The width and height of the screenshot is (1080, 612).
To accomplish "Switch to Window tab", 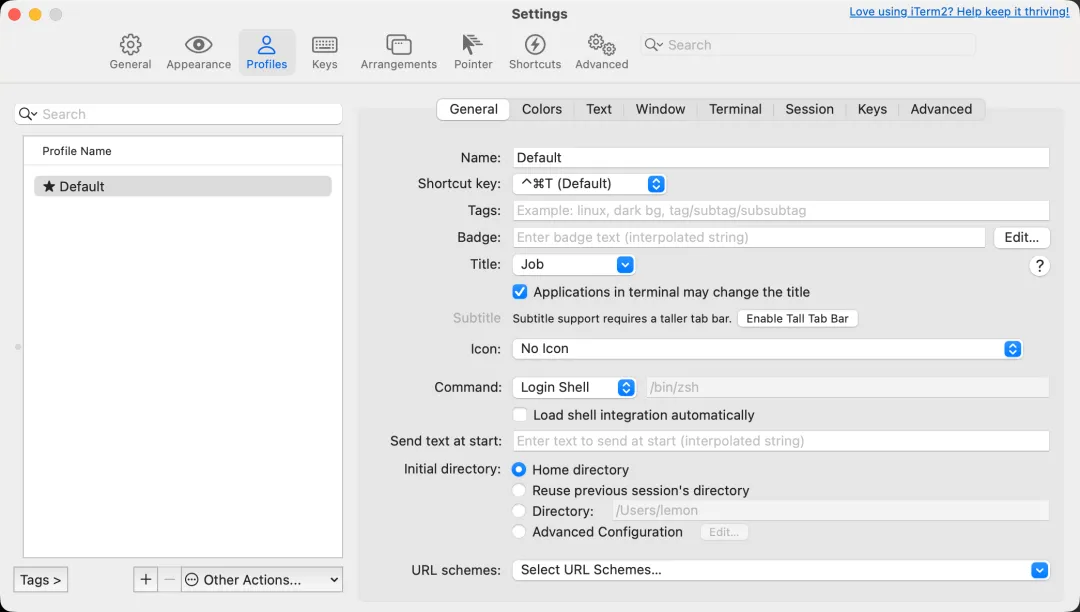I will 660,109.
